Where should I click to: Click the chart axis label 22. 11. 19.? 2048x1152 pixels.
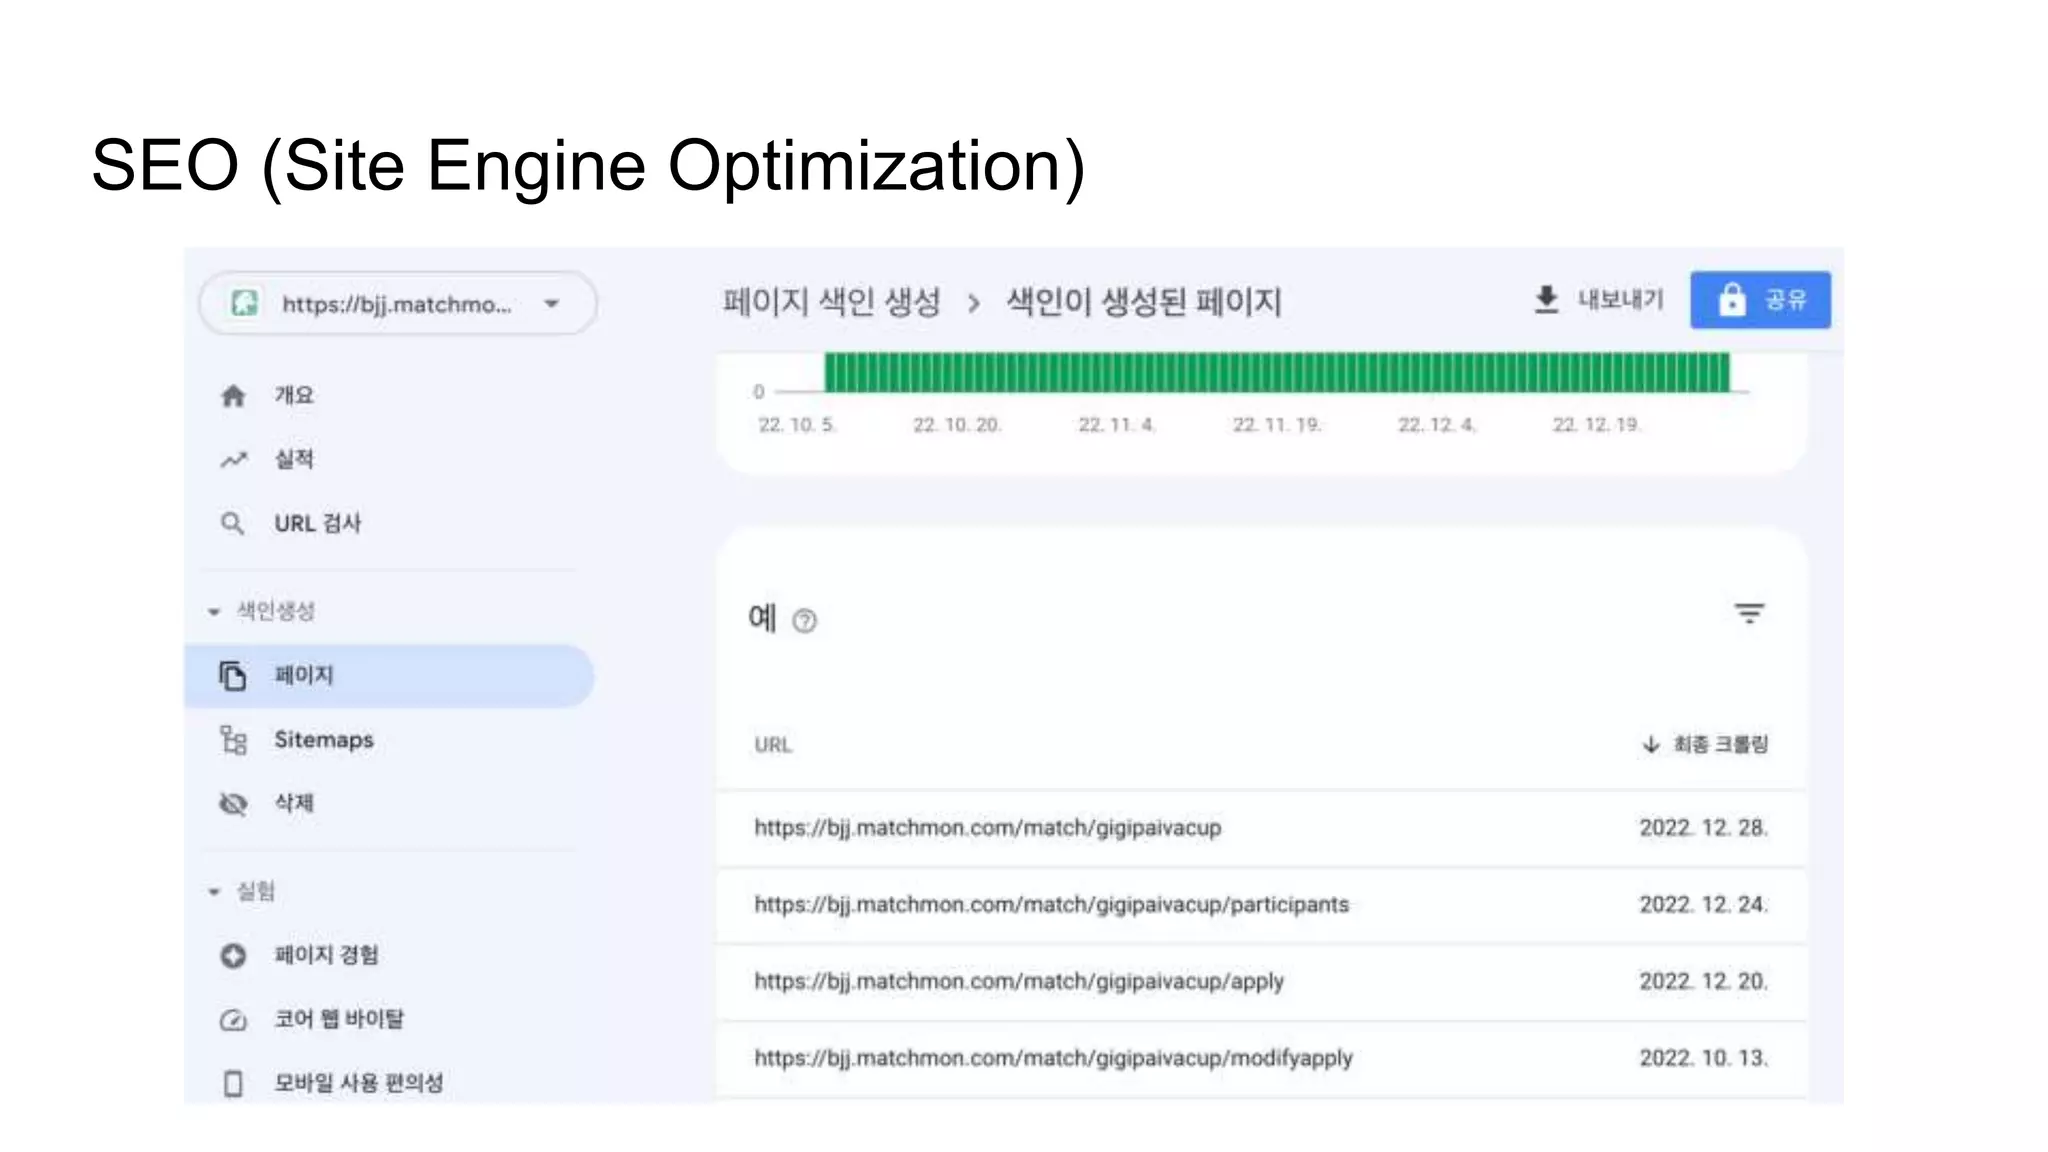[1277, 425]
